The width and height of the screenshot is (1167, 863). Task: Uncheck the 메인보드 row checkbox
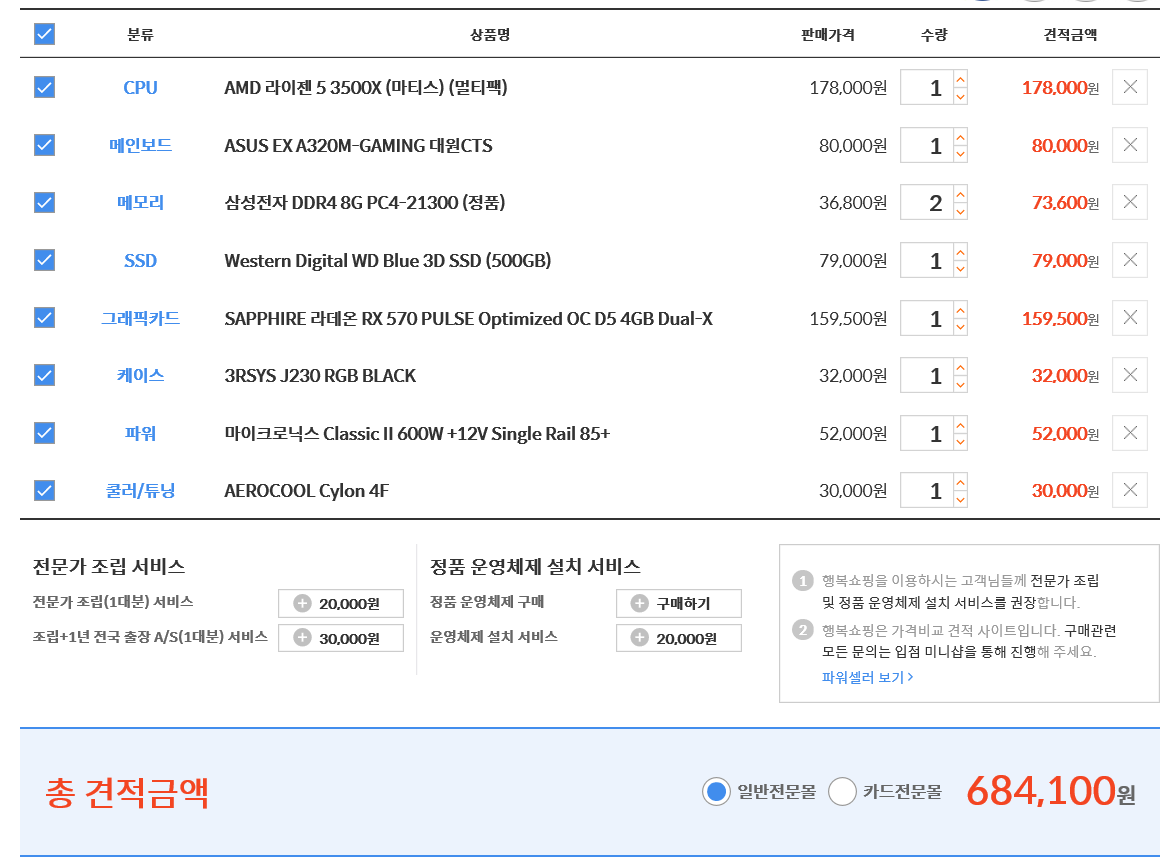coord(45,144)
